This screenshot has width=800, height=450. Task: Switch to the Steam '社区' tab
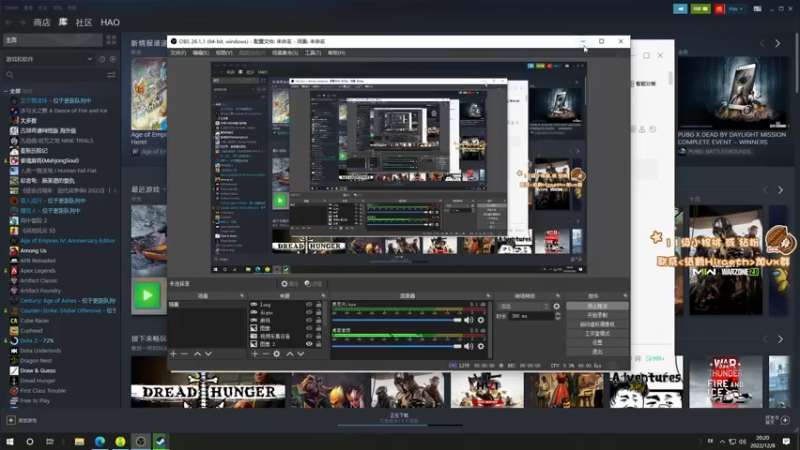84,22
